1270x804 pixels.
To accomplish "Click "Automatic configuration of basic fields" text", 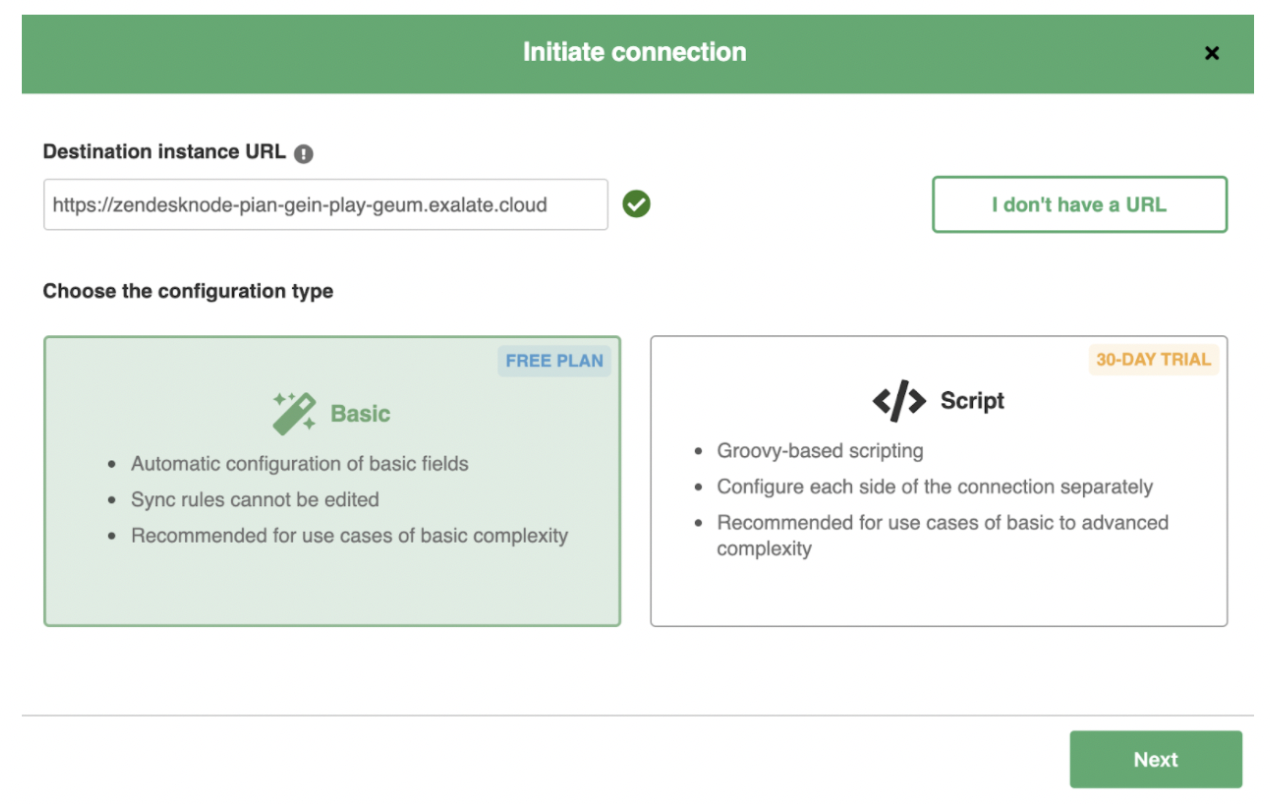I will coord(299,464).
